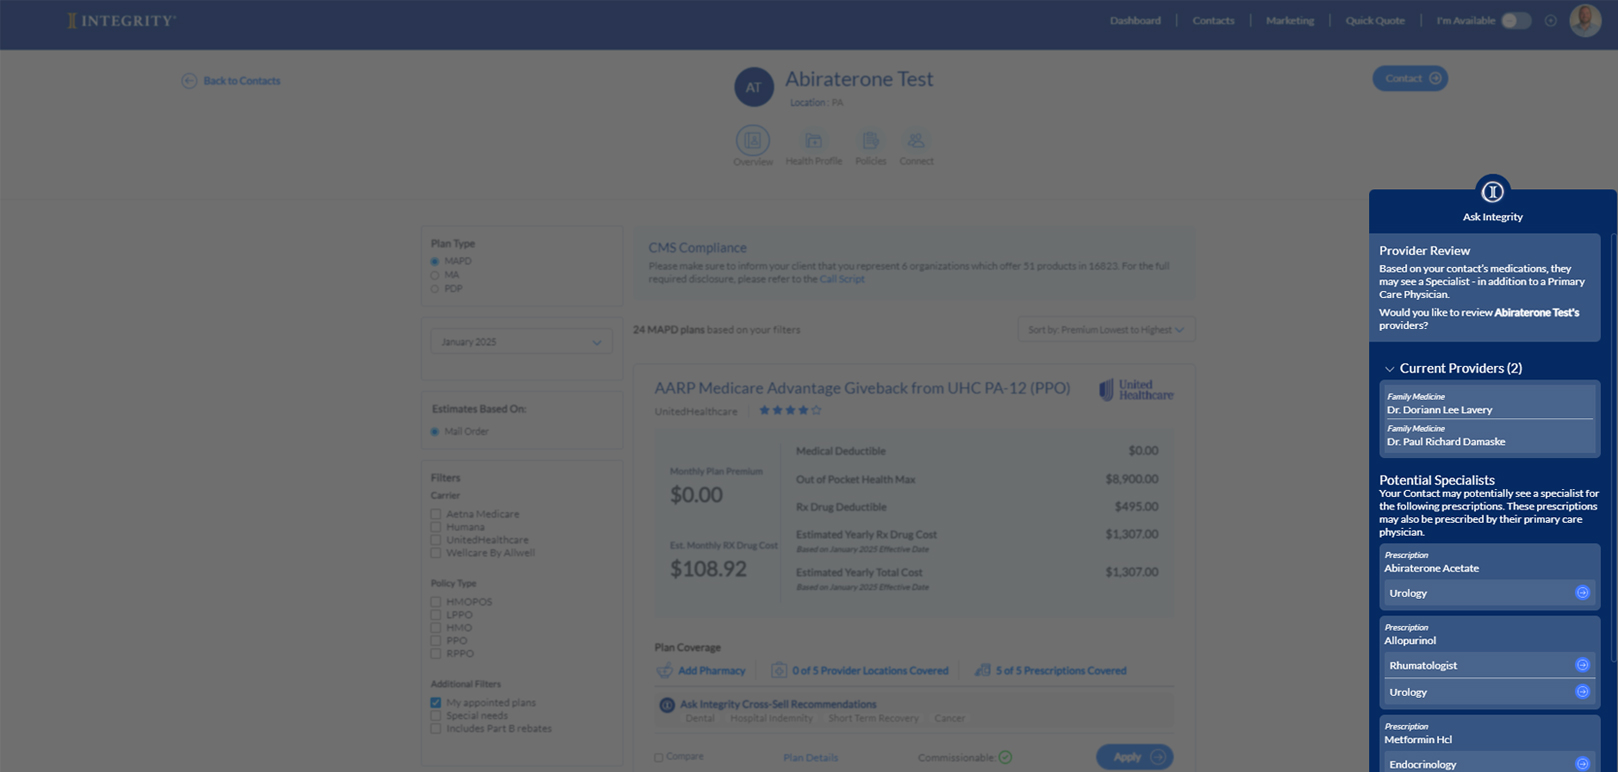
Task: Click the Add Pharmacy link
Action: 712,671
